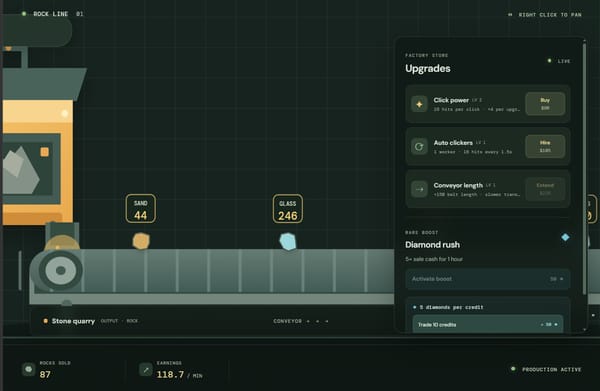
Task: Click the GLASS 246 label tag
Action: 288,209
